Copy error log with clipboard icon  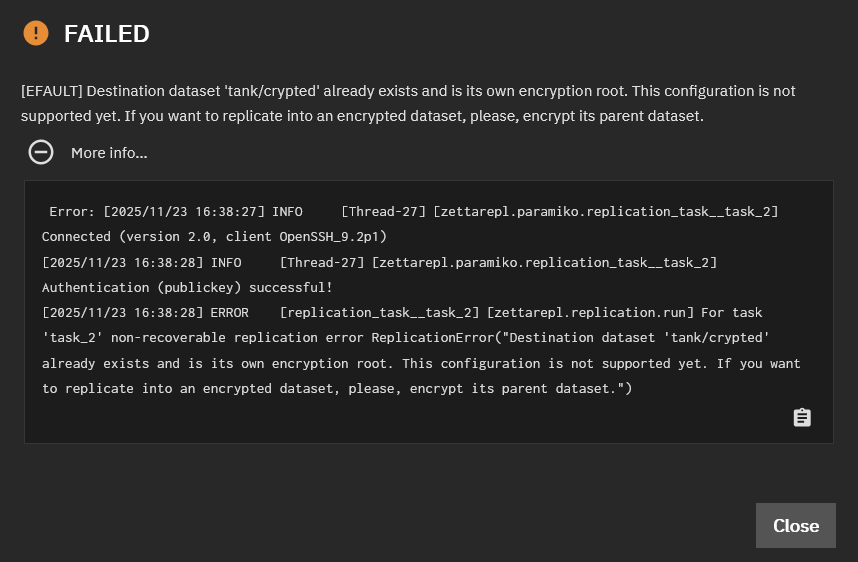pos(802,418)
